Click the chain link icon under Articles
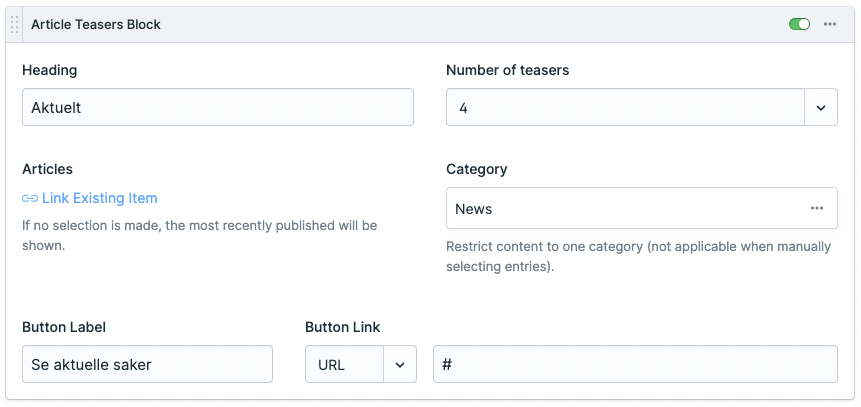This screenshot has width=861, height=407. (30, 199)
